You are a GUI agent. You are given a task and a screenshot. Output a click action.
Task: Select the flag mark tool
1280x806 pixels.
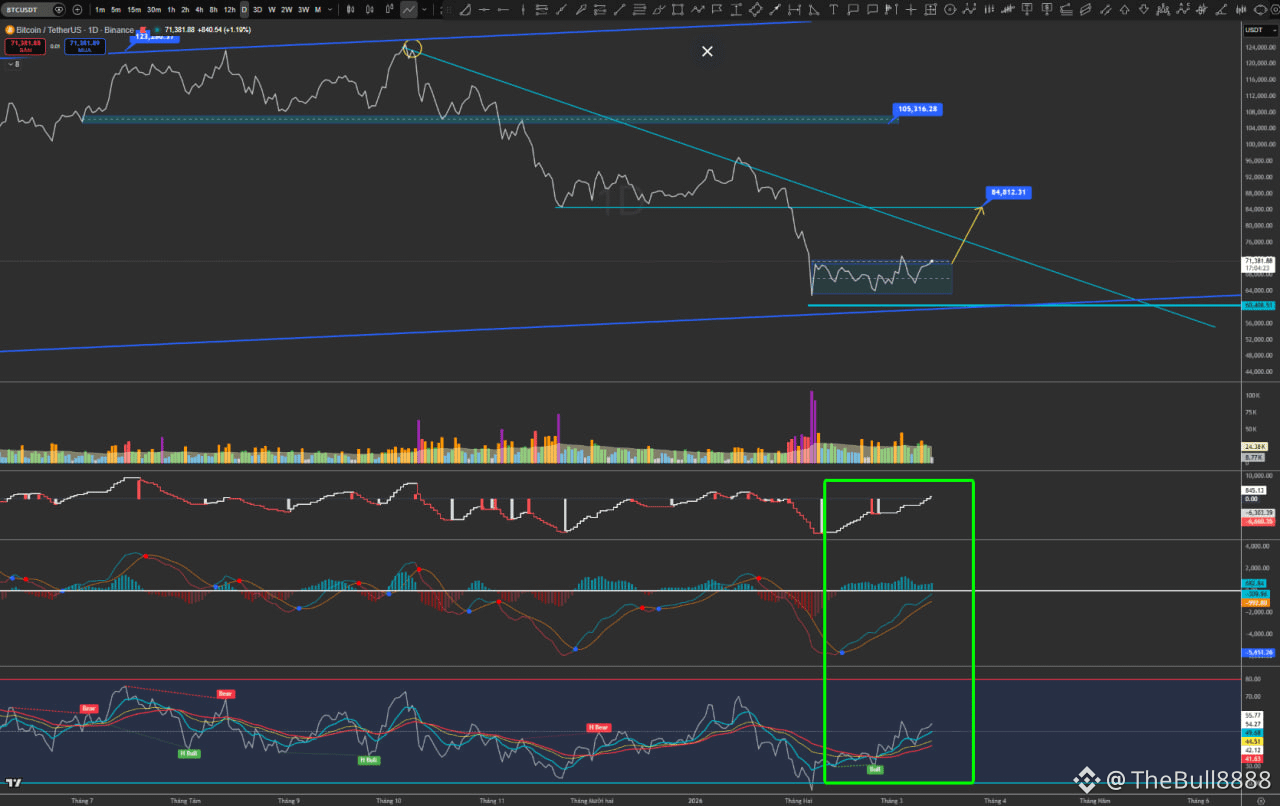[x=716, y=9]
